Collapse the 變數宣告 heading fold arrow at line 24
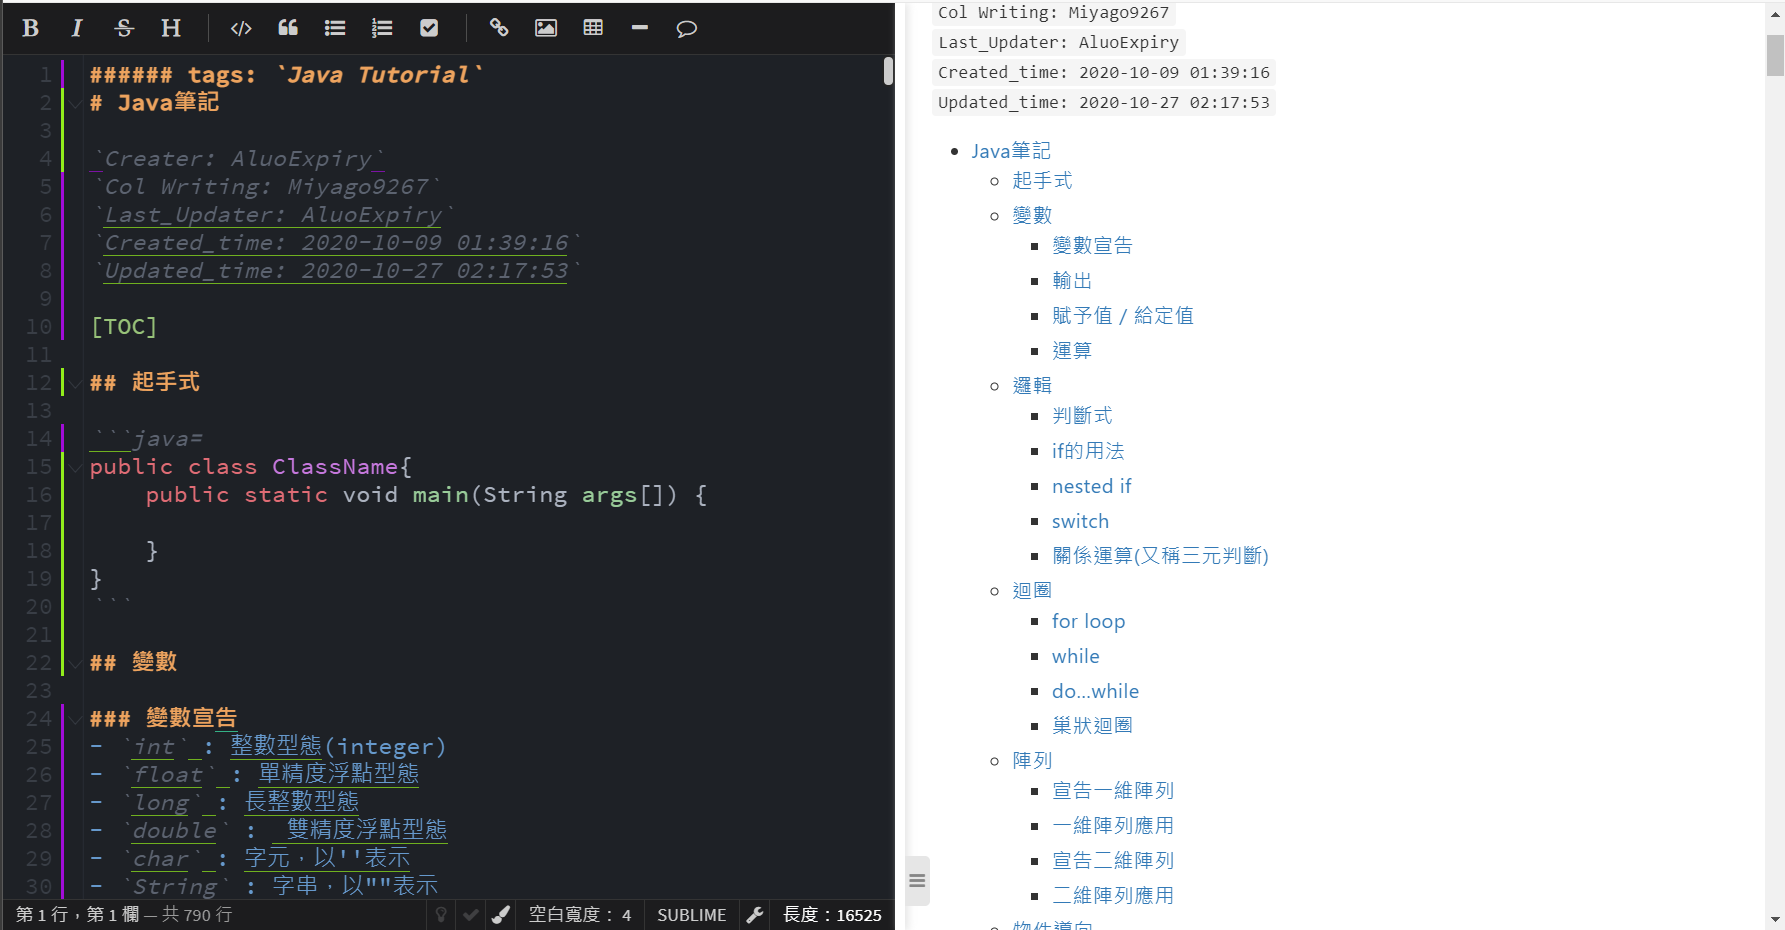Viewport: 1785px width, 930px height. pyautogui.click(x=76, y=718)
